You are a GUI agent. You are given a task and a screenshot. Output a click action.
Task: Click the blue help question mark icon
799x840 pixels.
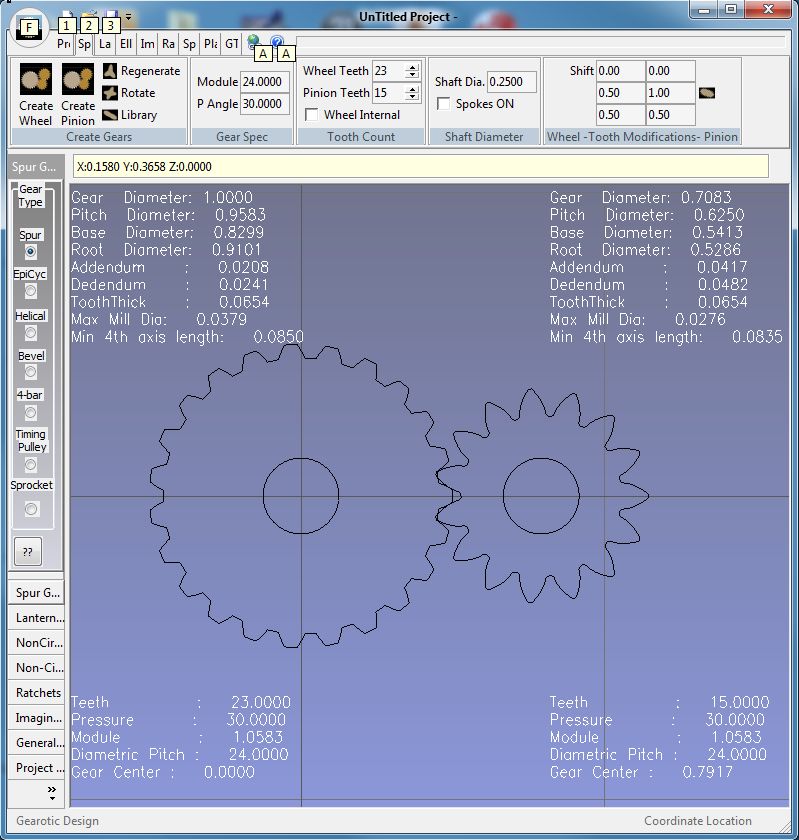point(277,41)
